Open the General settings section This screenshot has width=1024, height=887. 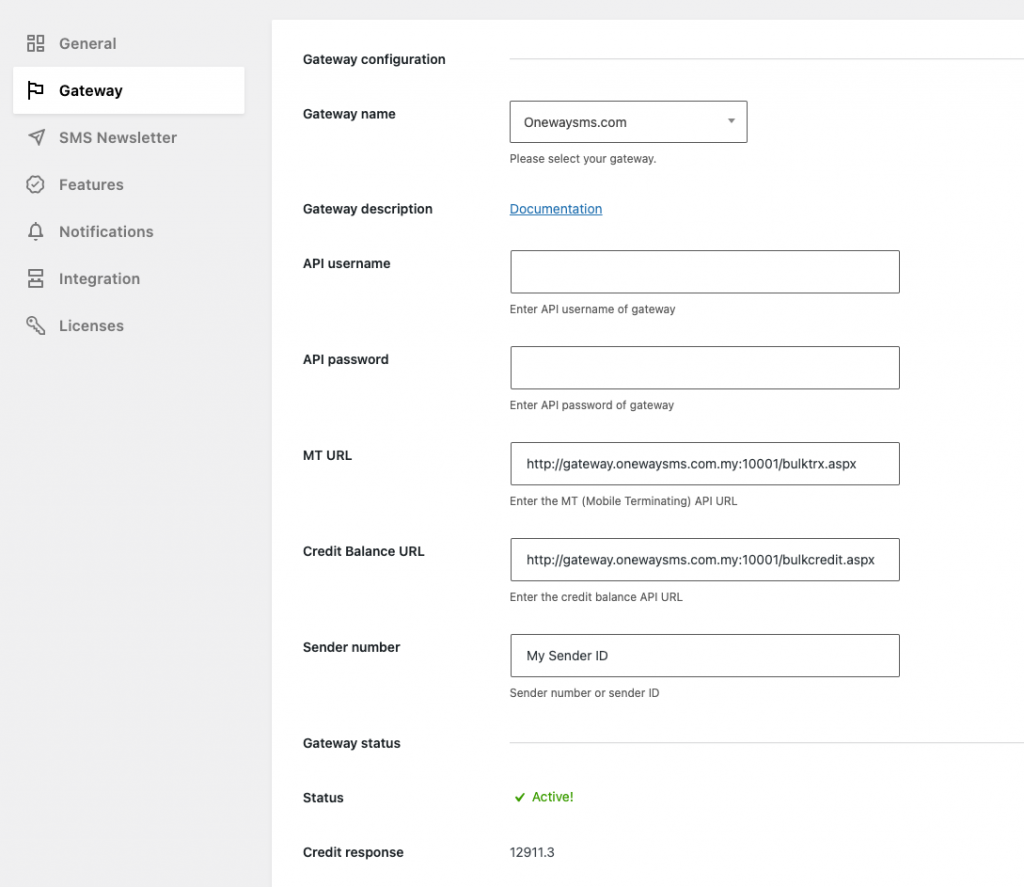[x=88, y=44]
